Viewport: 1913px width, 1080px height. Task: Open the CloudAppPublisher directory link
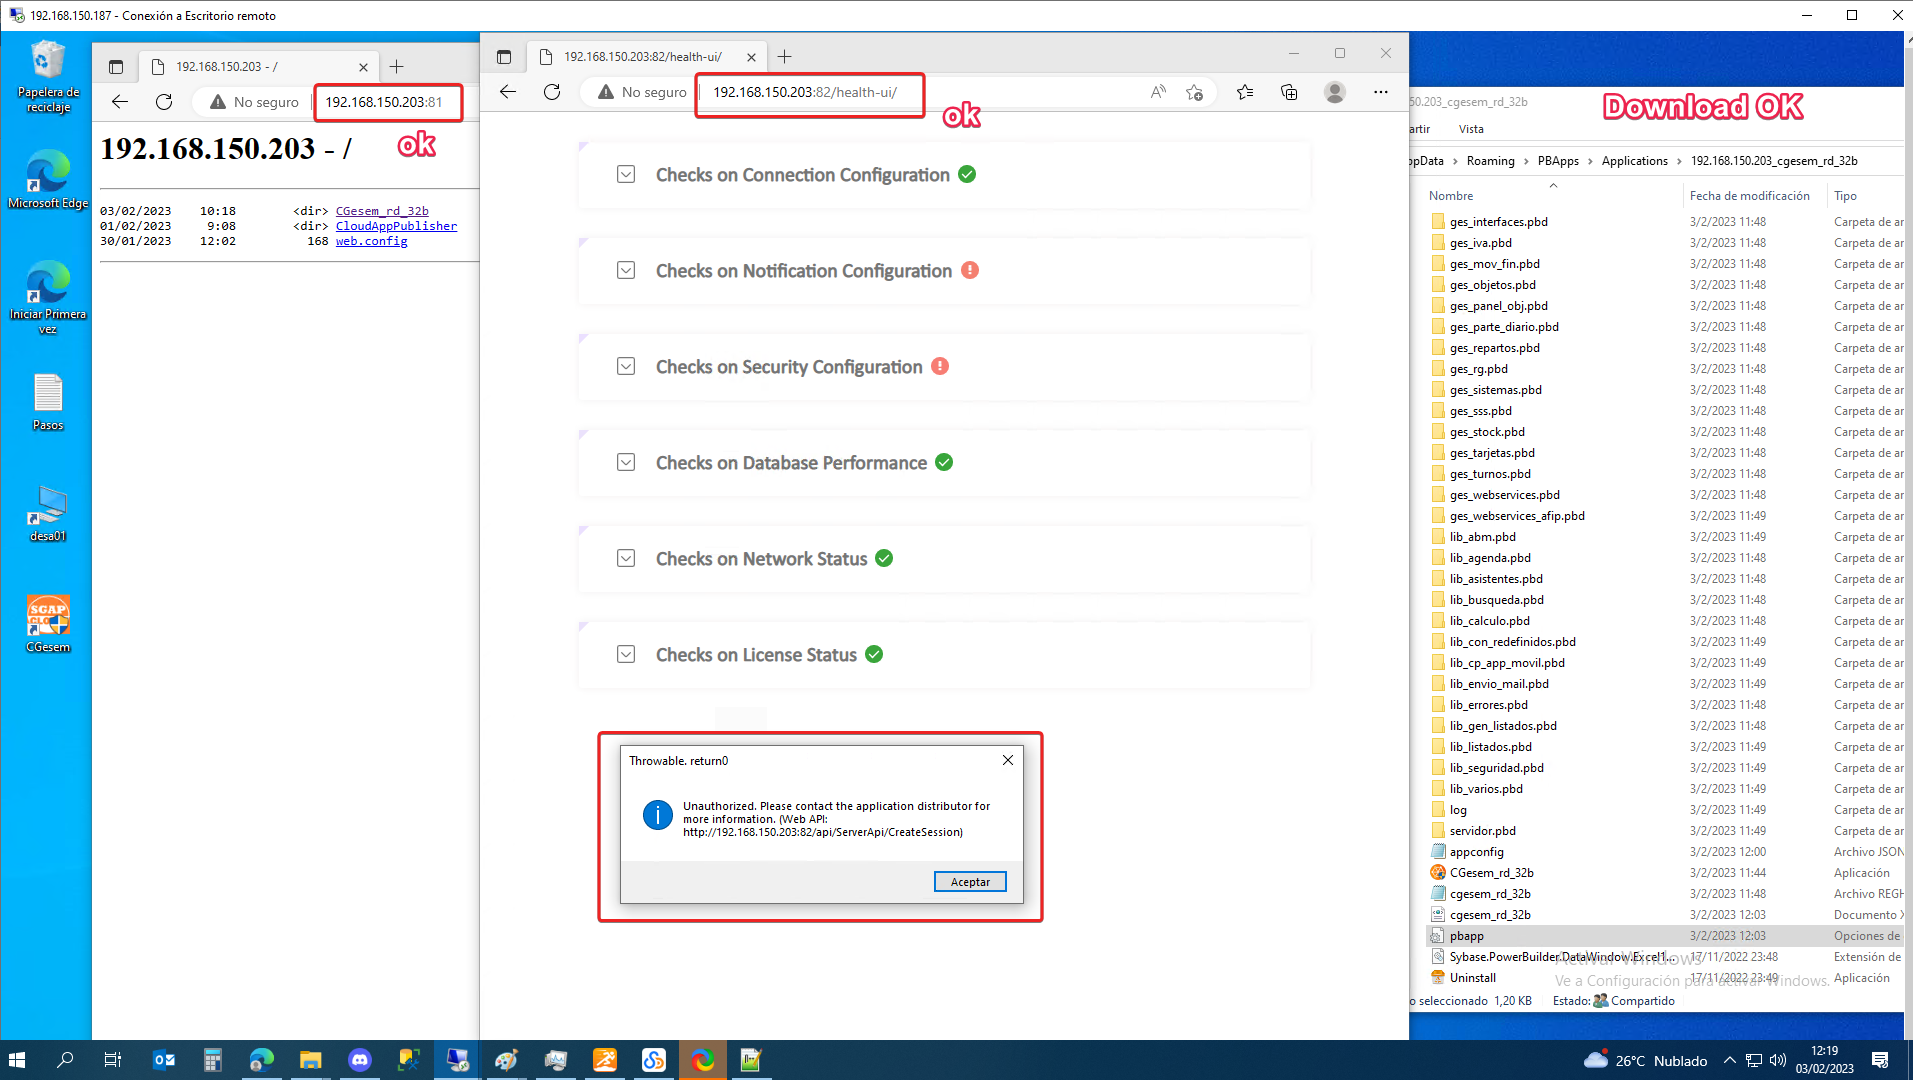tap(396, 226)
